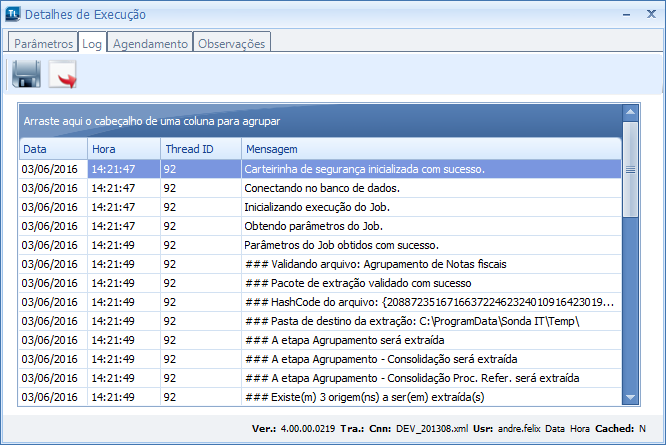Viewport: 666px width, 445px height.
Task: Switch to the Parâmetros tab
Action: 43,44
